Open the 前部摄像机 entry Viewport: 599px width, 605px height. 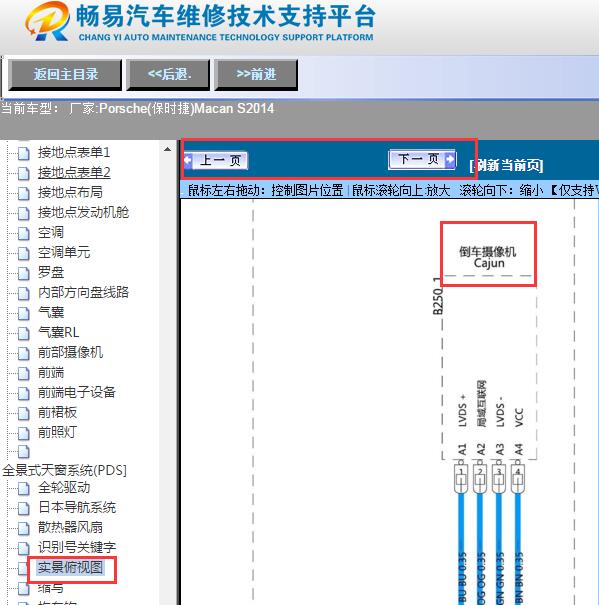click(70, 352)
